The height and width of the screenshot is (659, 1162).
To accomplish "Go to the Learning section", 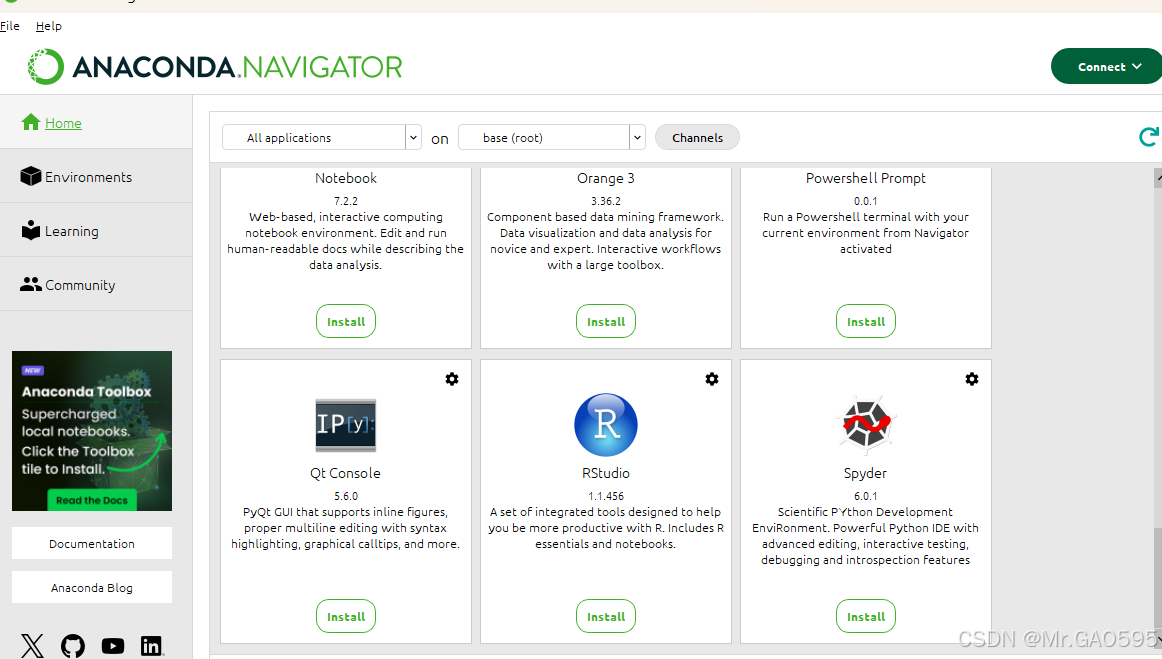I will (x=70, y=230).
